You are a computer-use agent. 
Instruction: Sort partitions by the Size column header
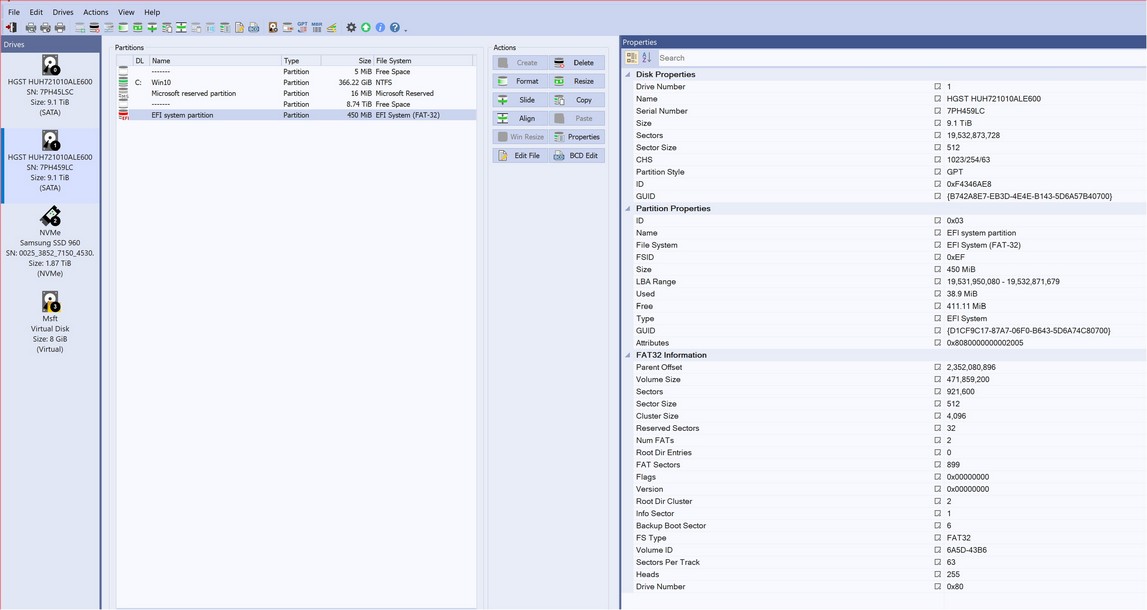tap(347, 61)
